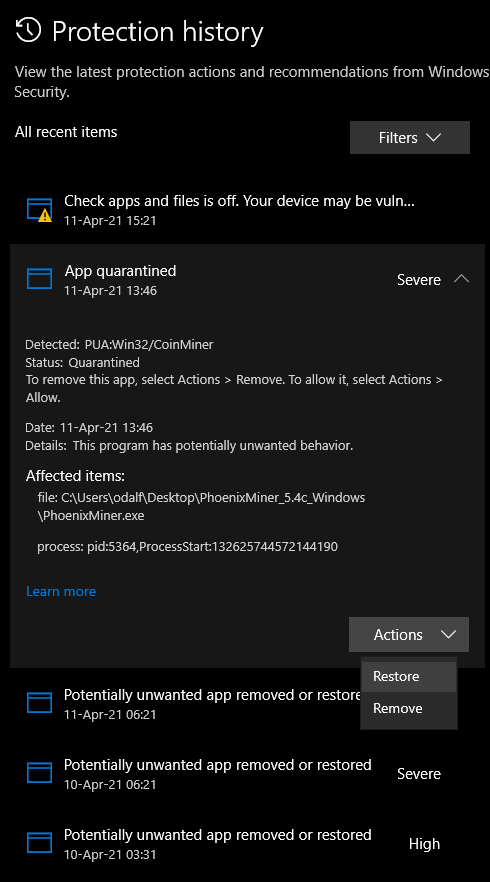Expand the 11-Apr-21 06:21 unwanted app entry
This screenshot has width=490, height=882.
186,703
